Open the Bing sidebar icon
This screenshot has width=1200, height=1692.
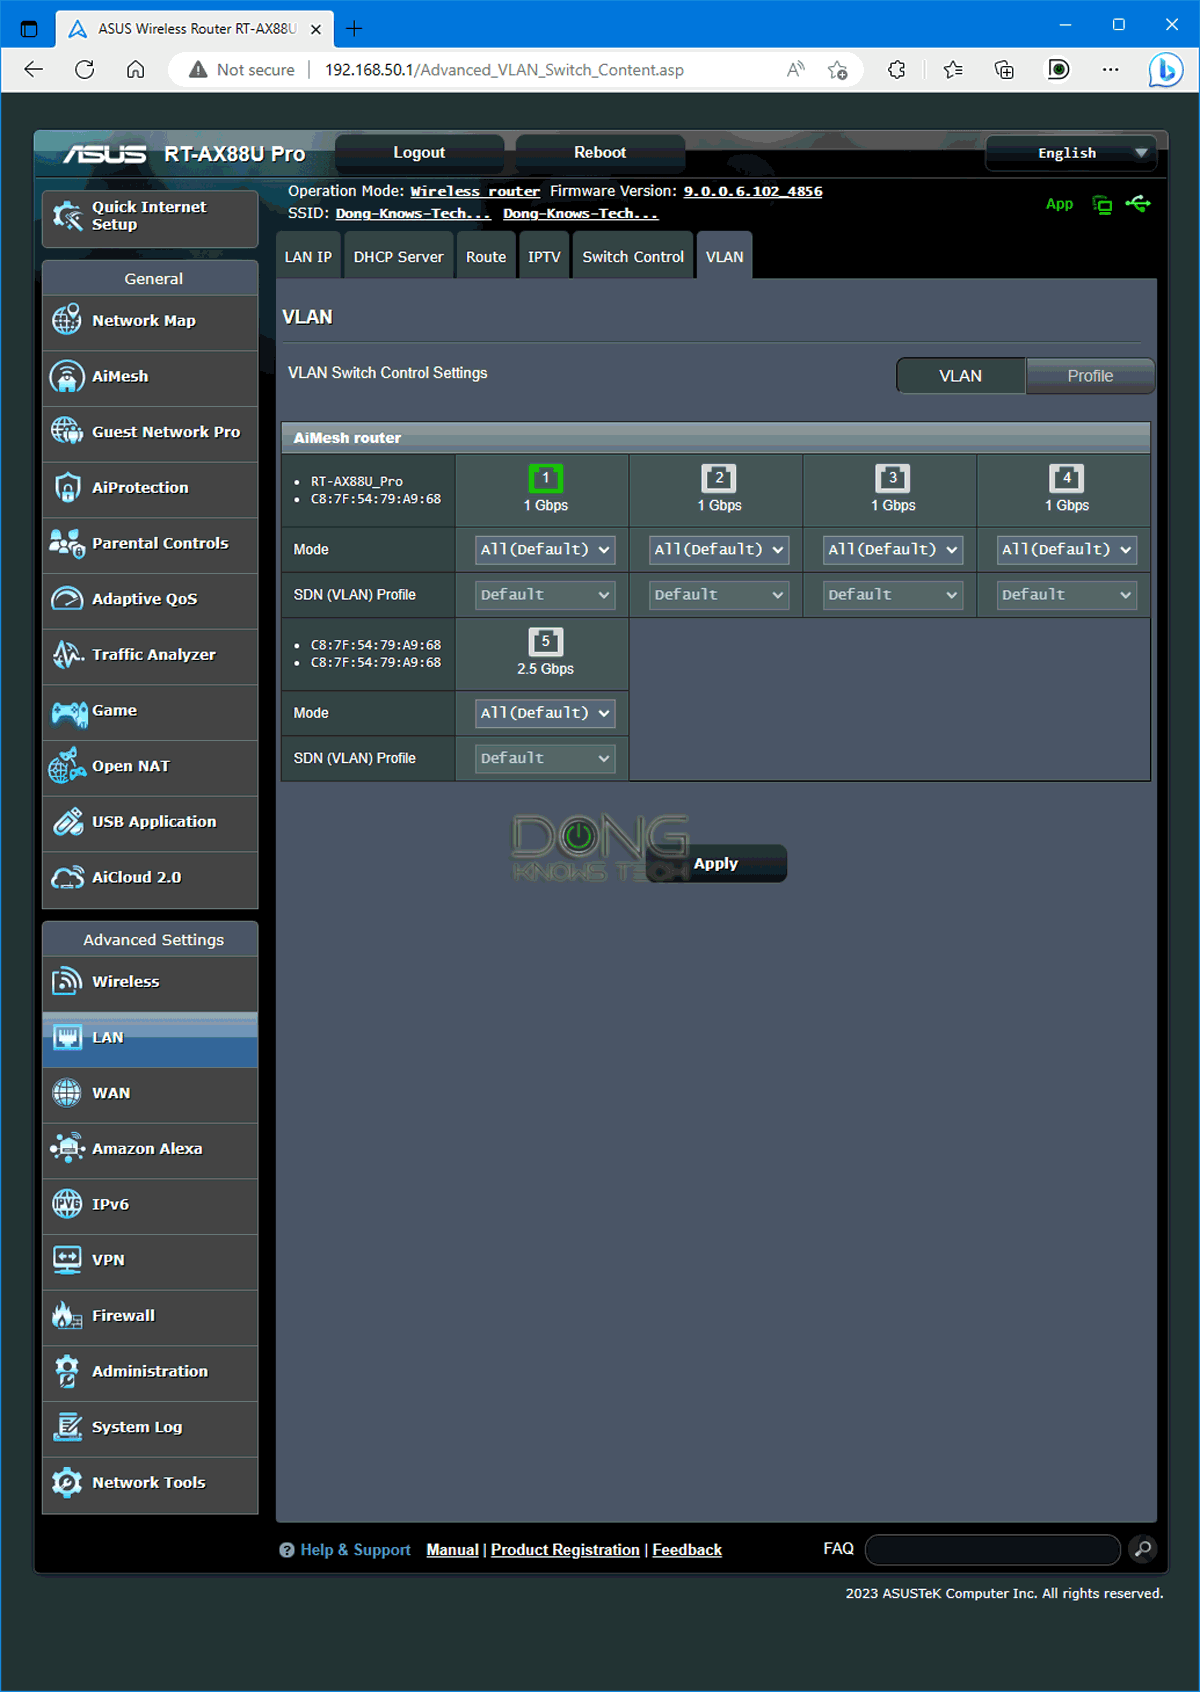[1166, 70]
